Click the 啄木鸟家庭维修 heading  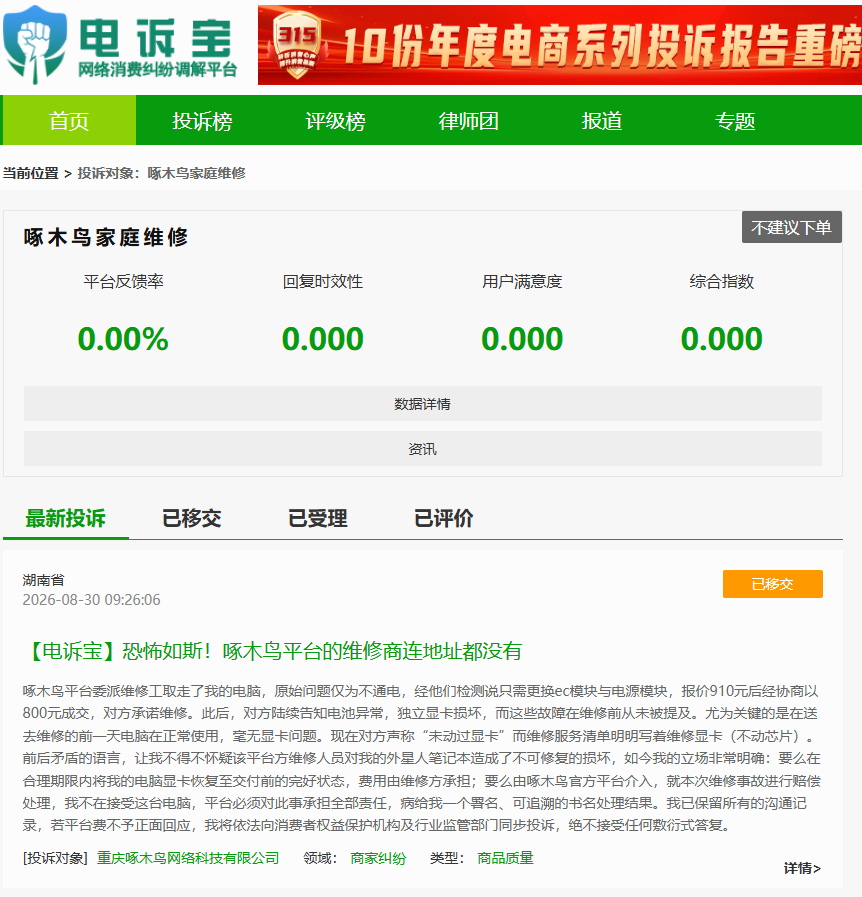[106, 237]
